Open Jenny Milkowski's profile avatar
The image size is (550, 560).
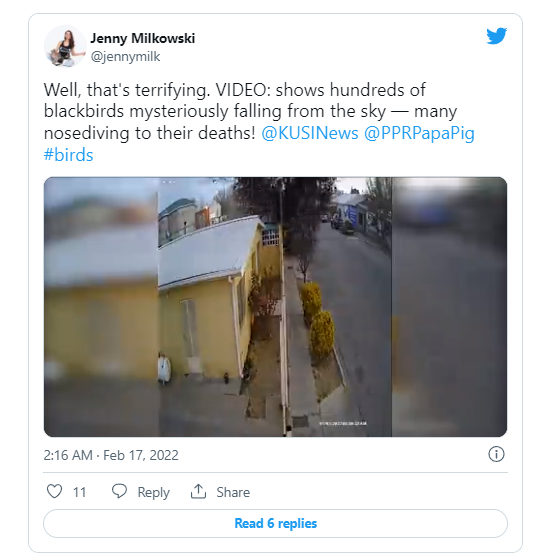click(65, 46)
